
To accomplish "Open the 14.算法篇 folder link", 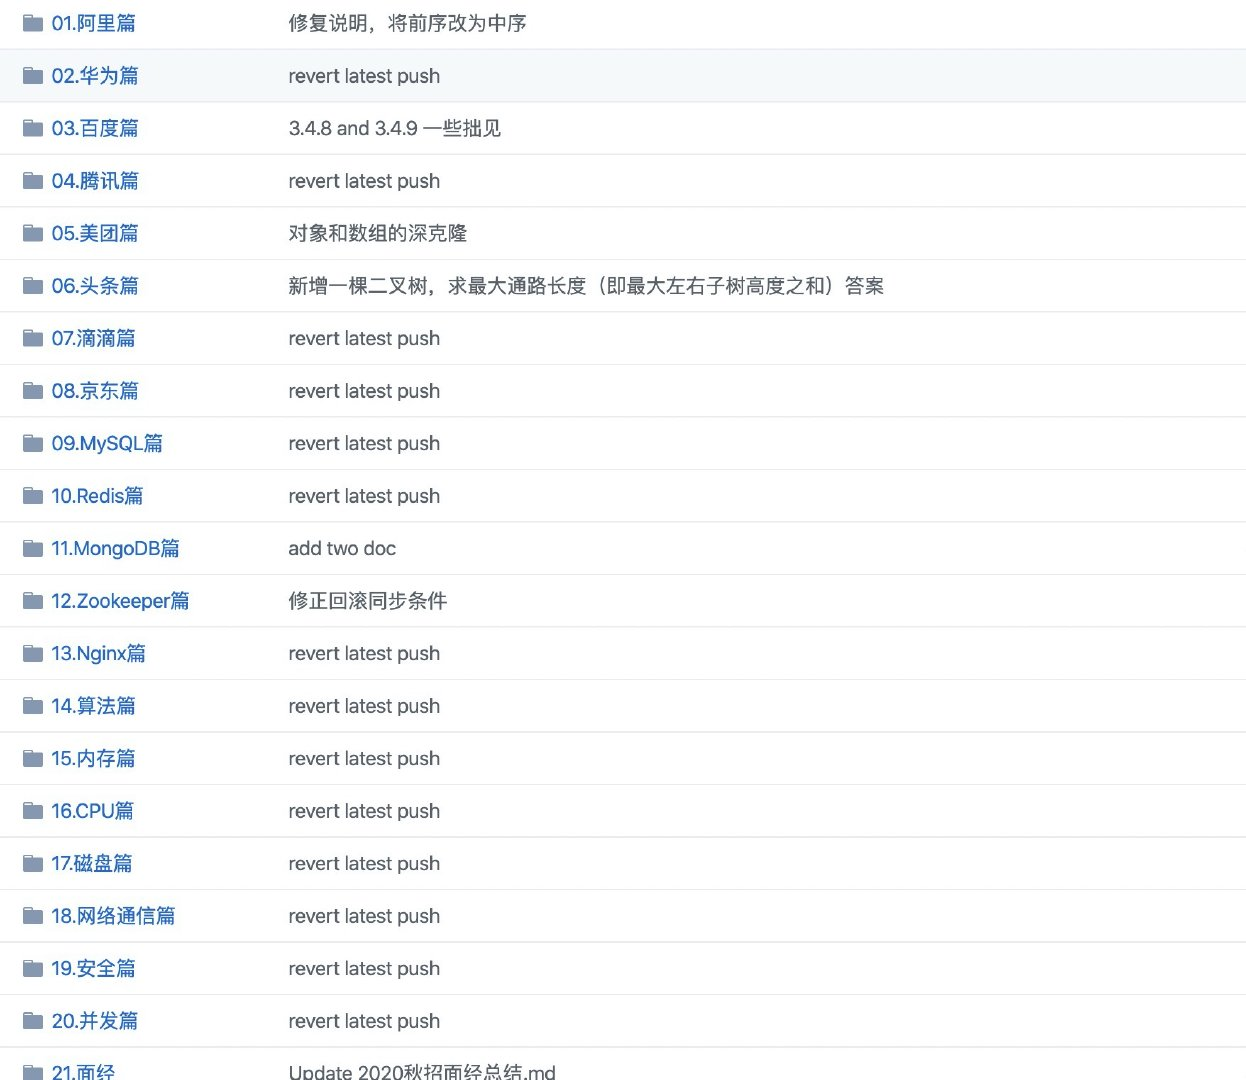I will pos(94,706).
